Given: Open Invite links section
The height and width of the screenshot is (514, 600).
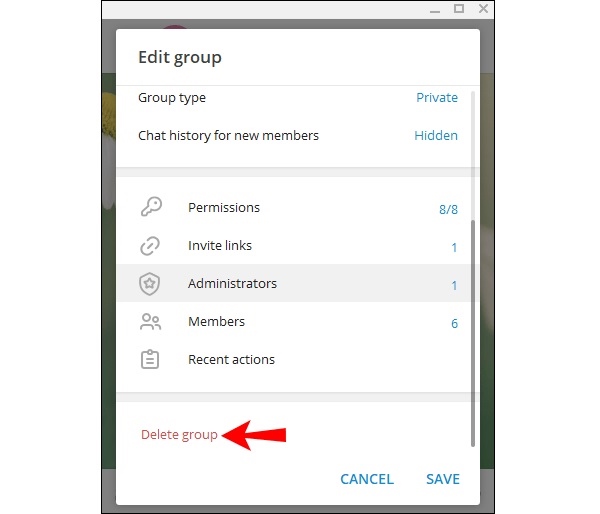Looking at the screenshot, I should [220, 246].
